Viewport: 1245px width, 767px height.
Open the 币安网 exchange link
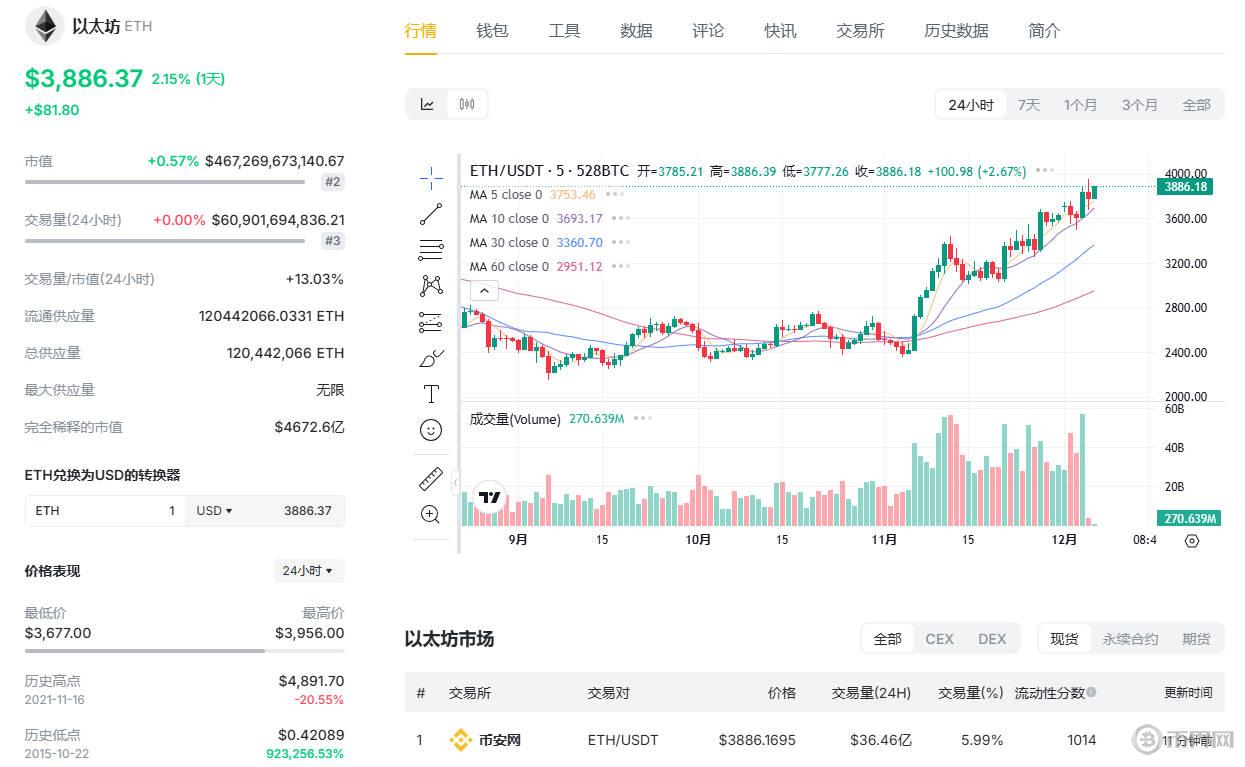[498, 741]
